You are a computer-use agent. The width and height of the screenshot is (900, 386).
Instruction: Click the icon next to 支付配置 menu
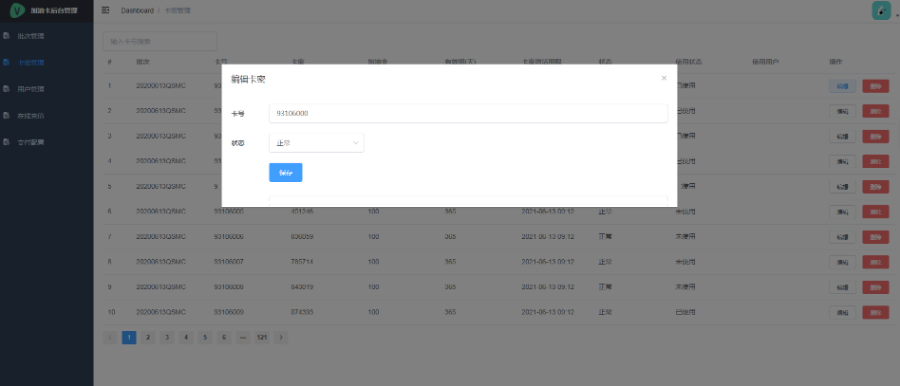(7, 142)
